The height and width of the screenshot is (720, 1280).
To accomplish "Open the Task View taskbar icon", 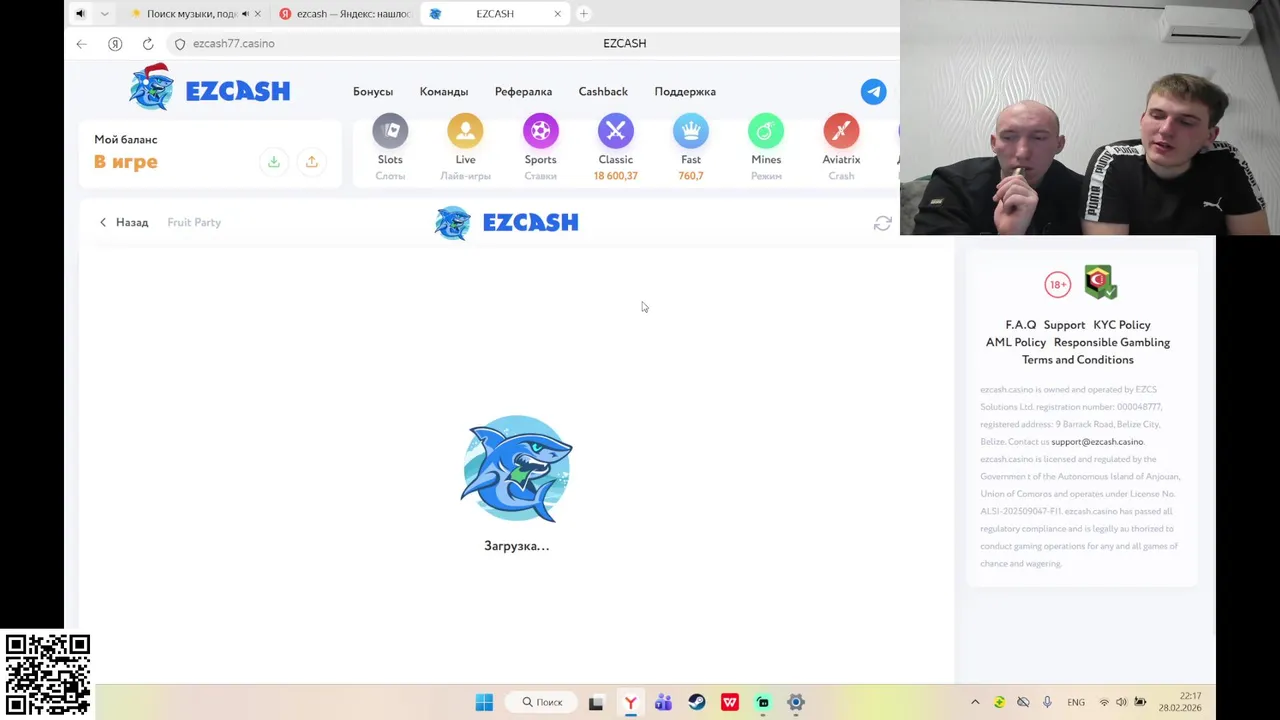I will [x=596, y=702].
